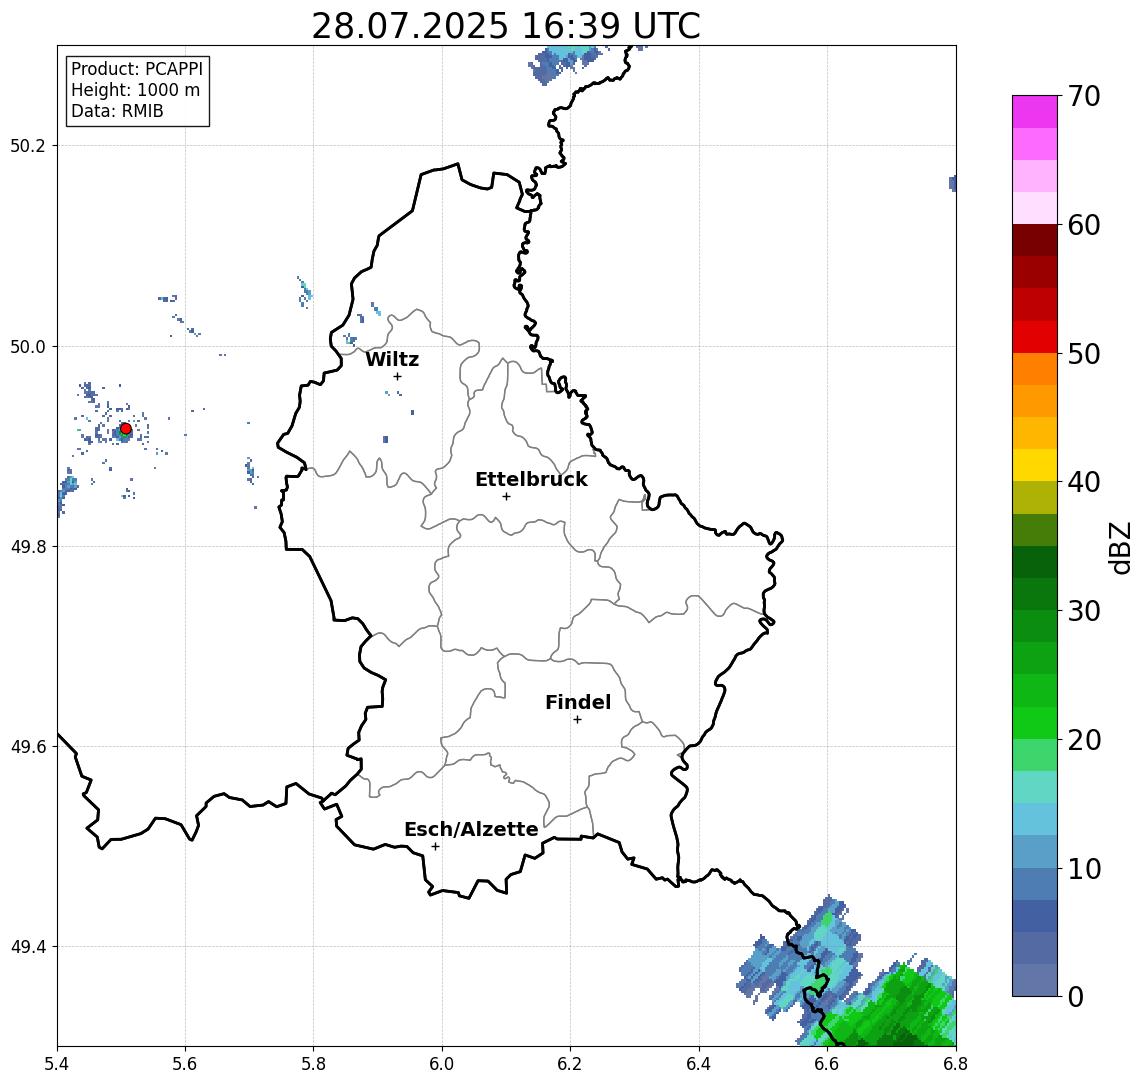Viewport: 1145px width, 1084px height.
Task: Click the olive colorbar segment below 40
Action: 1035,497
